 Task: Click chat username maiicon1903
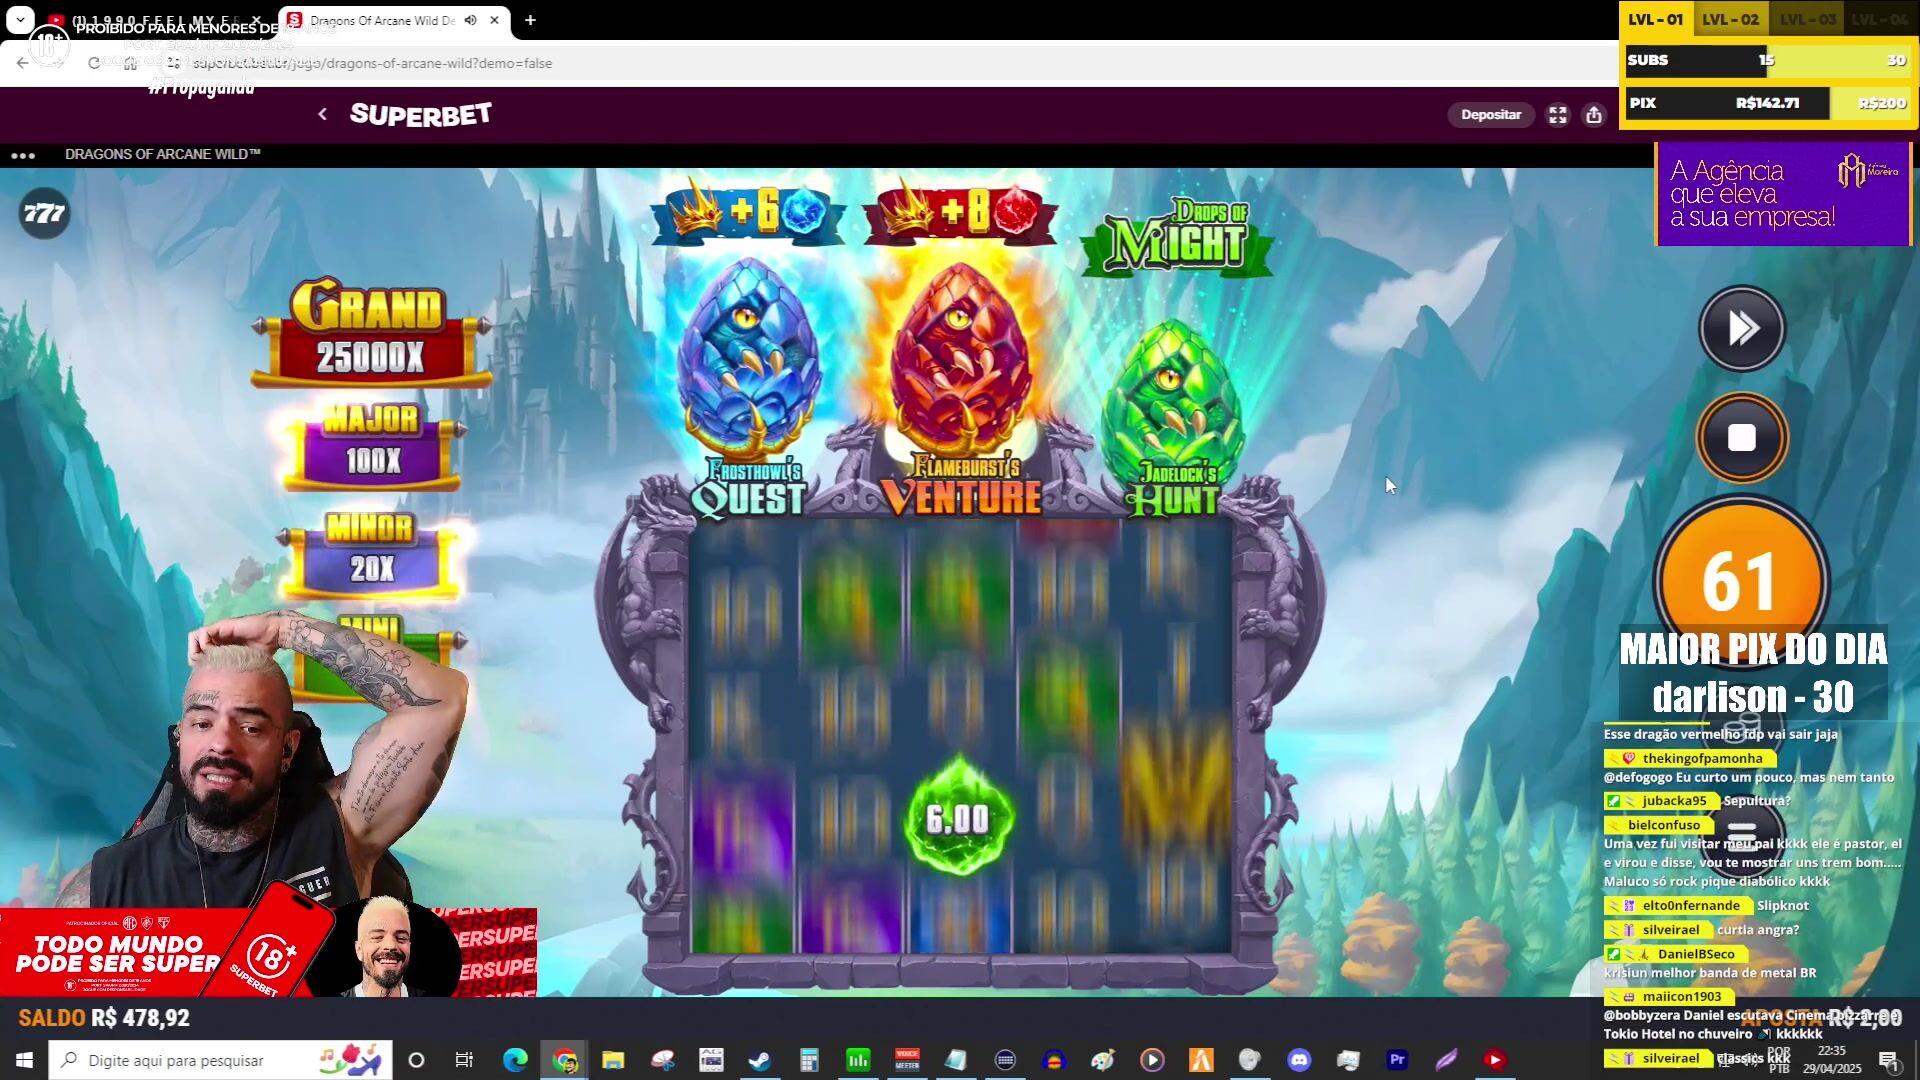1682,997
